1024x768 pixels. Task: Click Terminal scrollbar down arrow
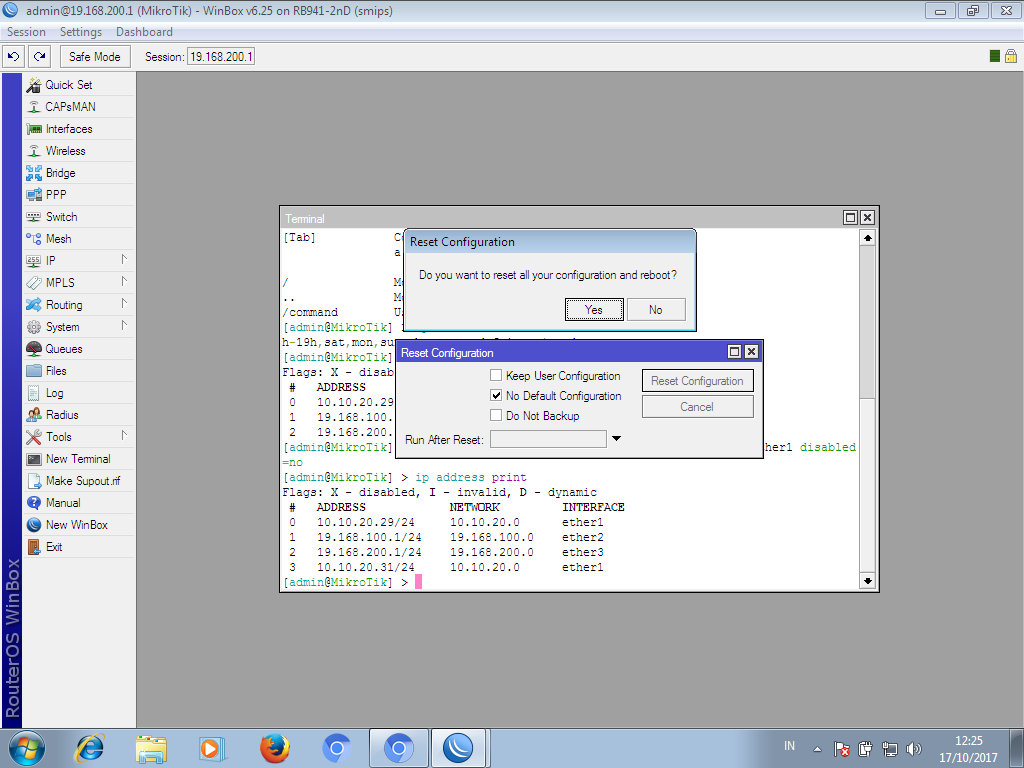point(867,580)
